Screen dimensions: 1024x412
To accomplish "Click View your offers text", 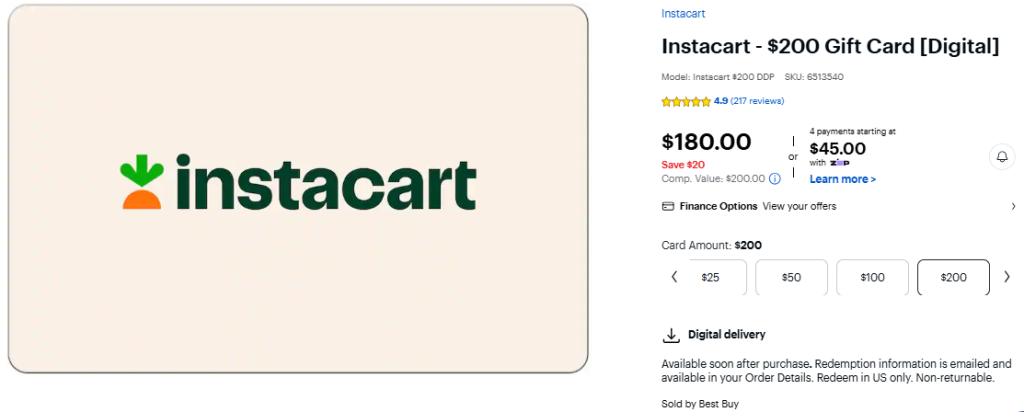I will click(799, 206).
